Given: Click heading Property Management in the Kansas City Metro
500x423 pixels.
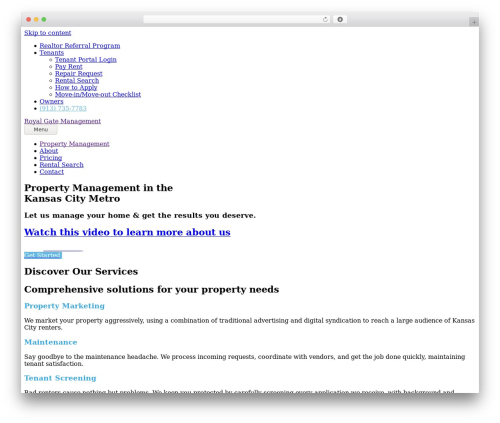Looking at the screenshot, I should click(98, 193).
